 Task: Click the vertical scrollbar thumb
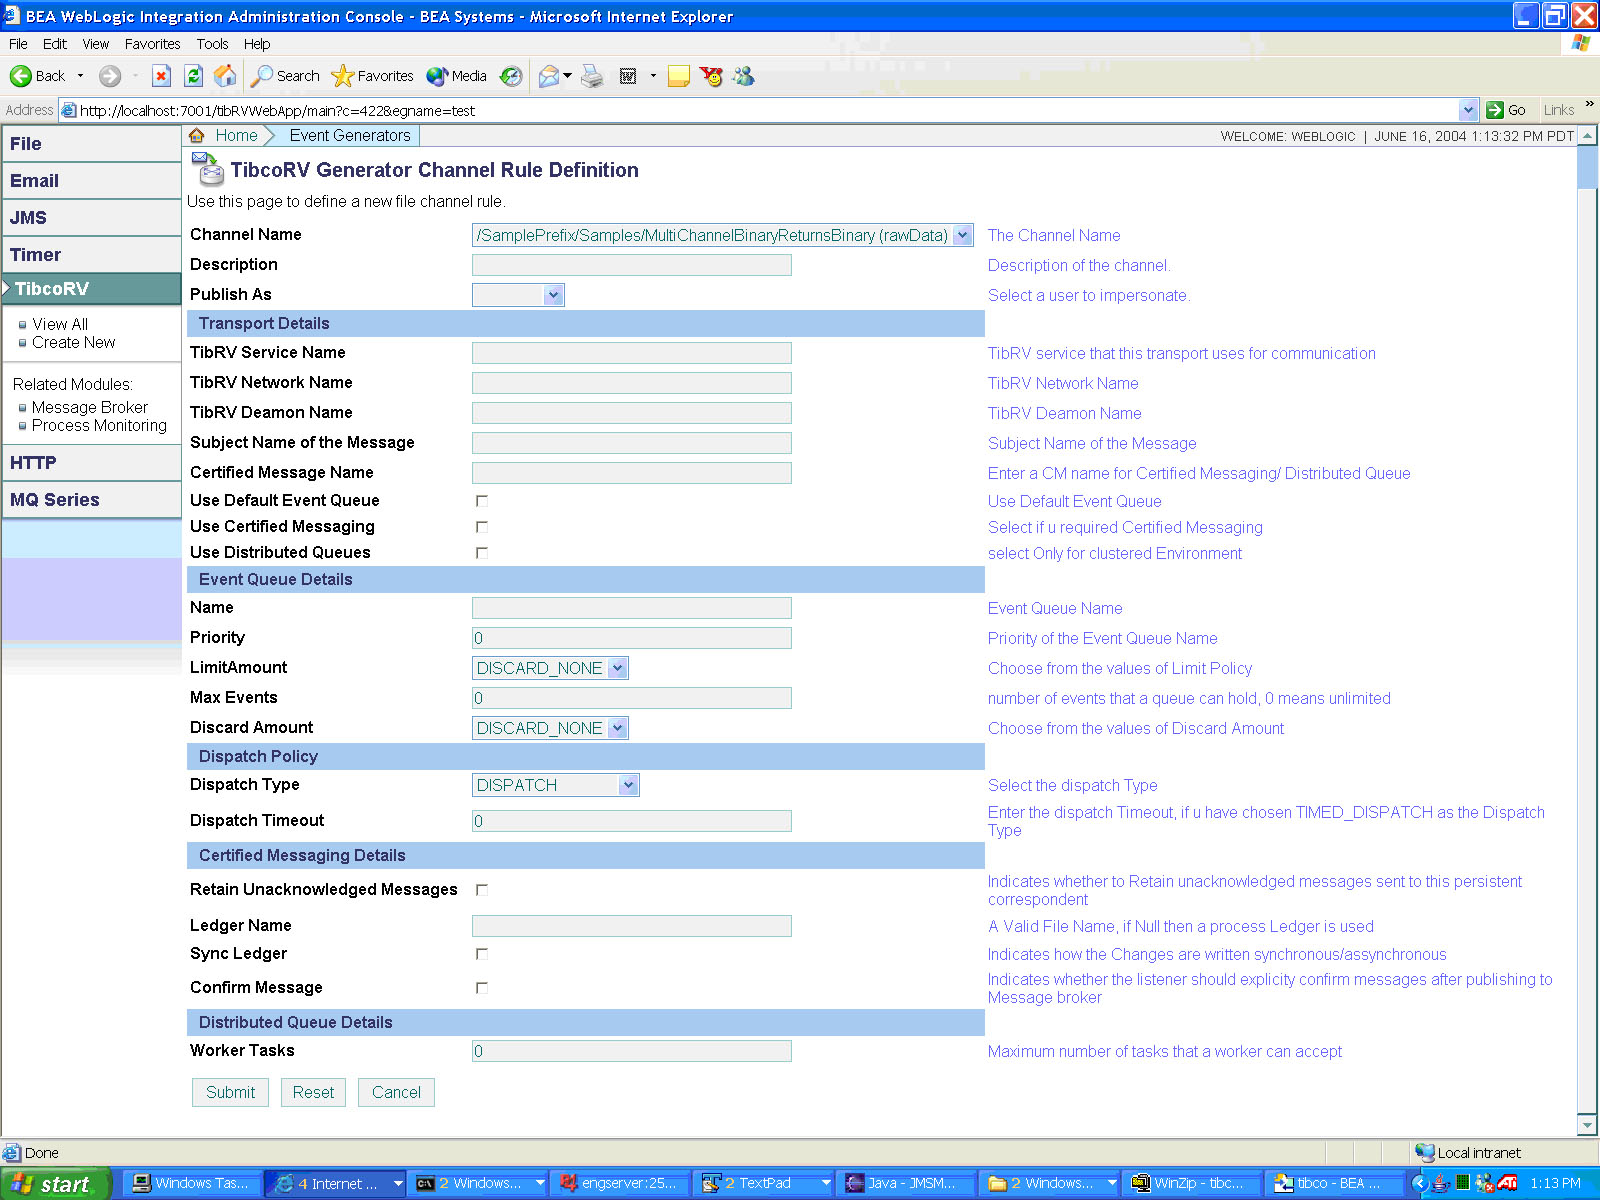[1587, 167]
